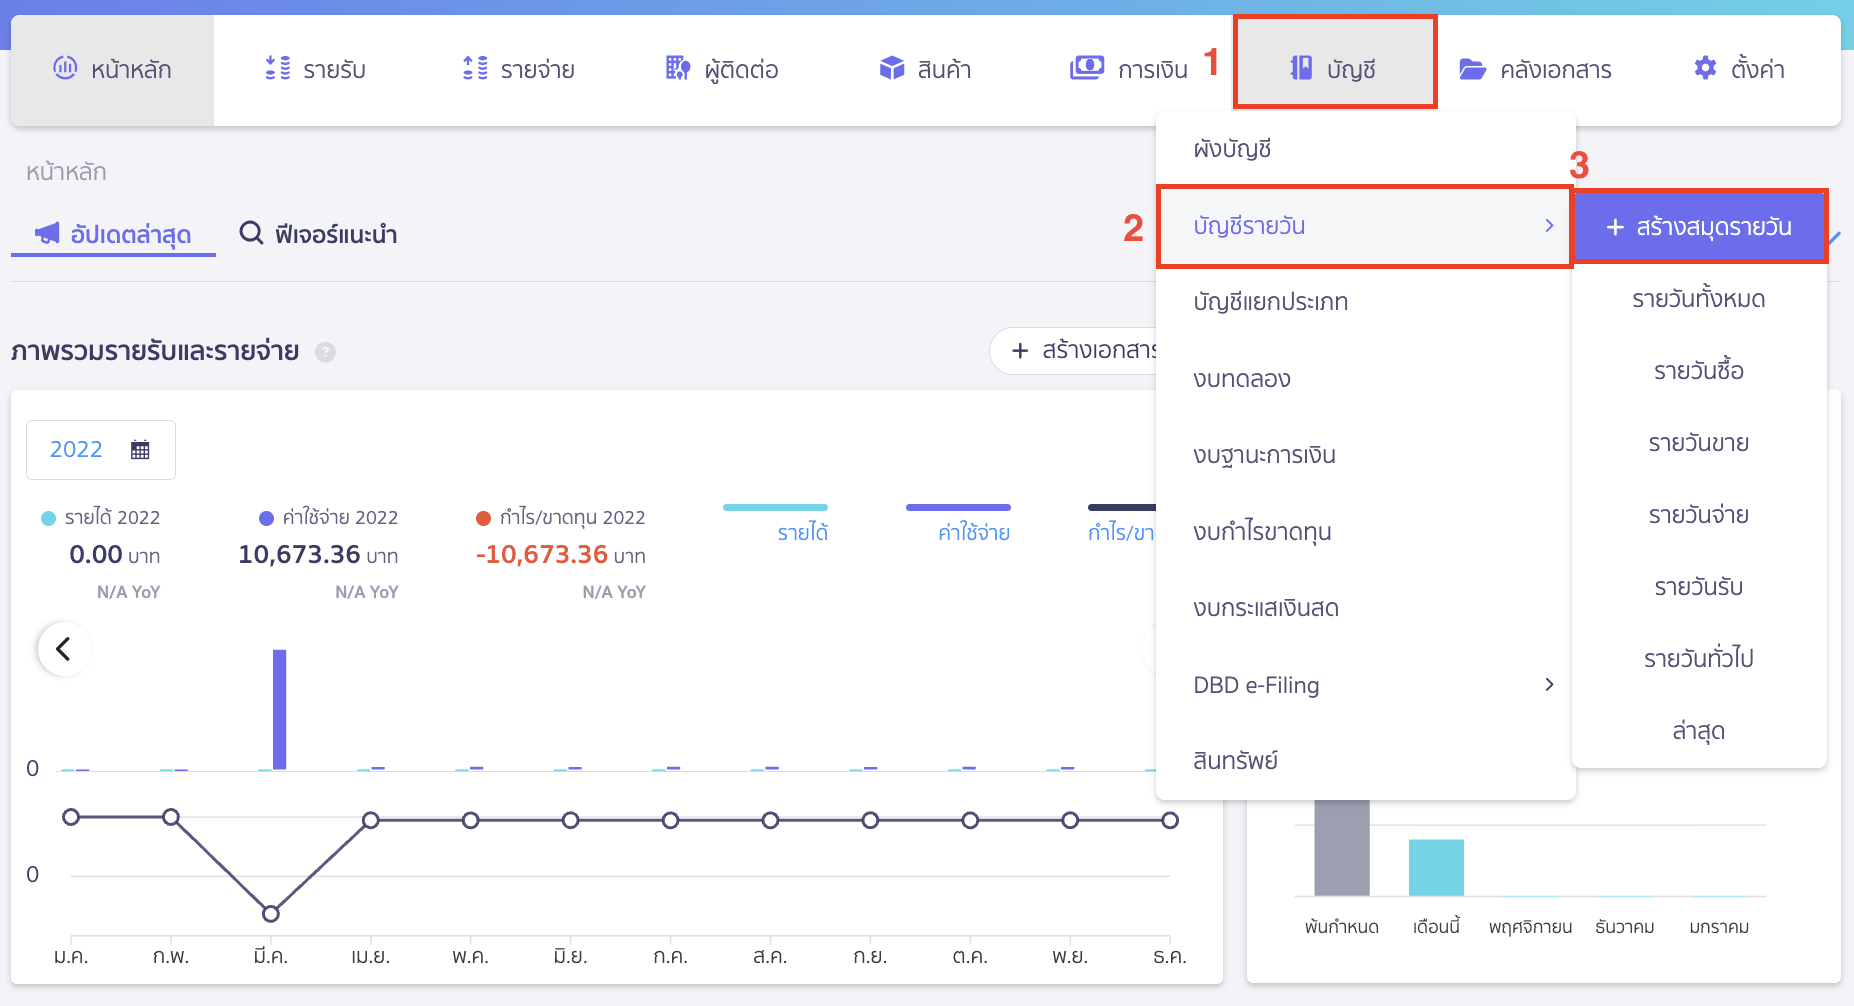Click the ผู้ติดต่อ contacts building icon

tap(677, 68)
